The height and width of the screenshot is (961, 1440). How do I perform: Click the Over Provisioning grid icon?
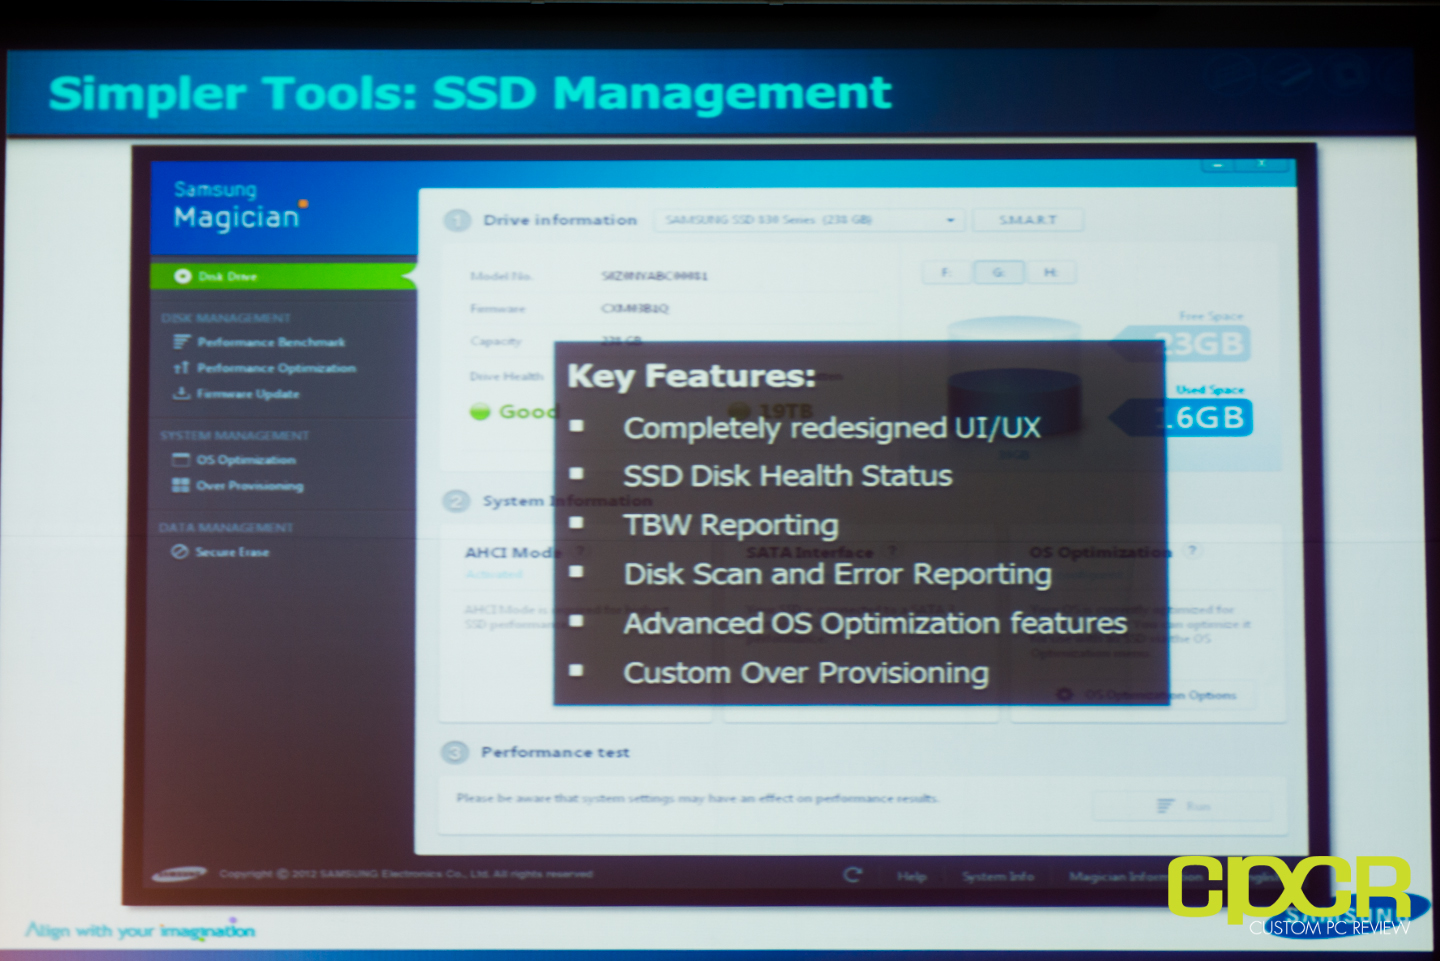click(x=181, y=485)
